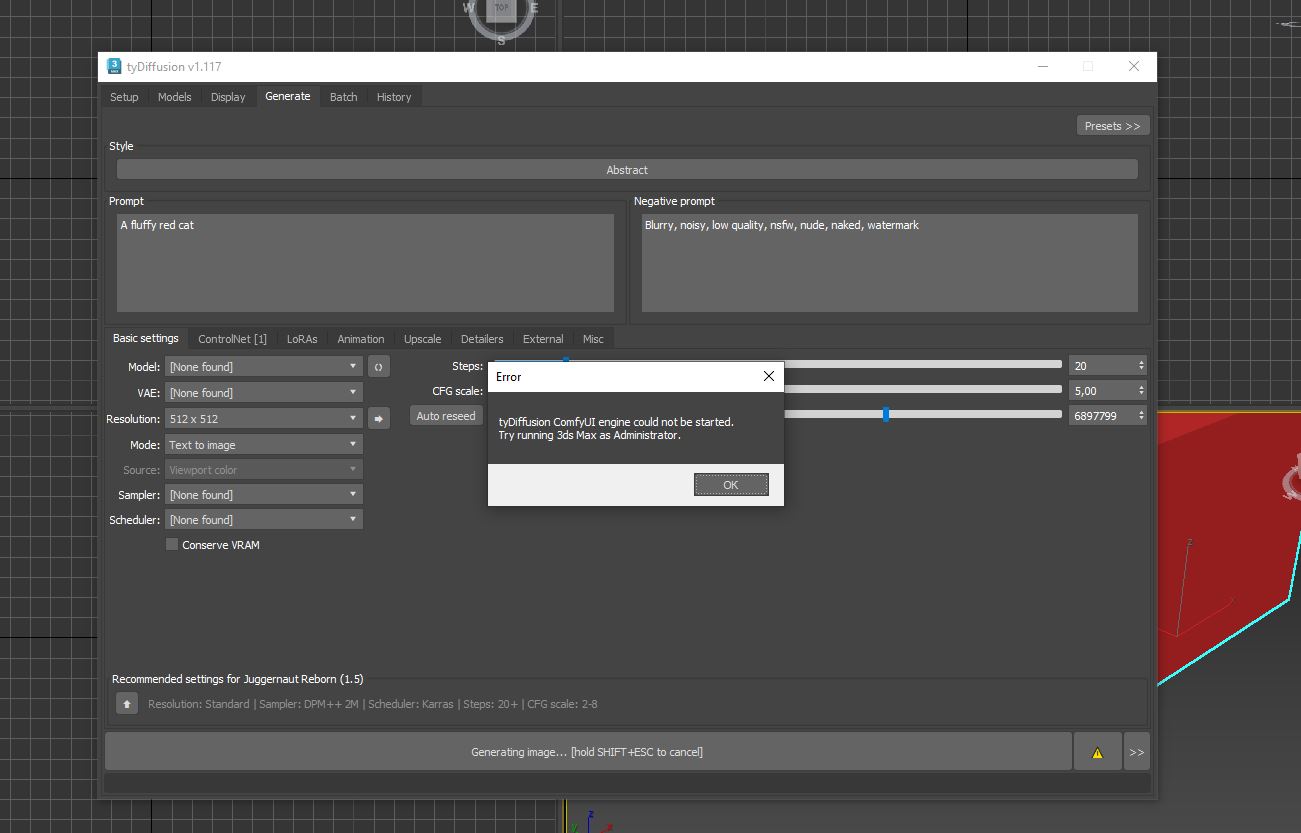Open the Misc tab
Viewport: 1301px width, 833px height.
(593, 339)
